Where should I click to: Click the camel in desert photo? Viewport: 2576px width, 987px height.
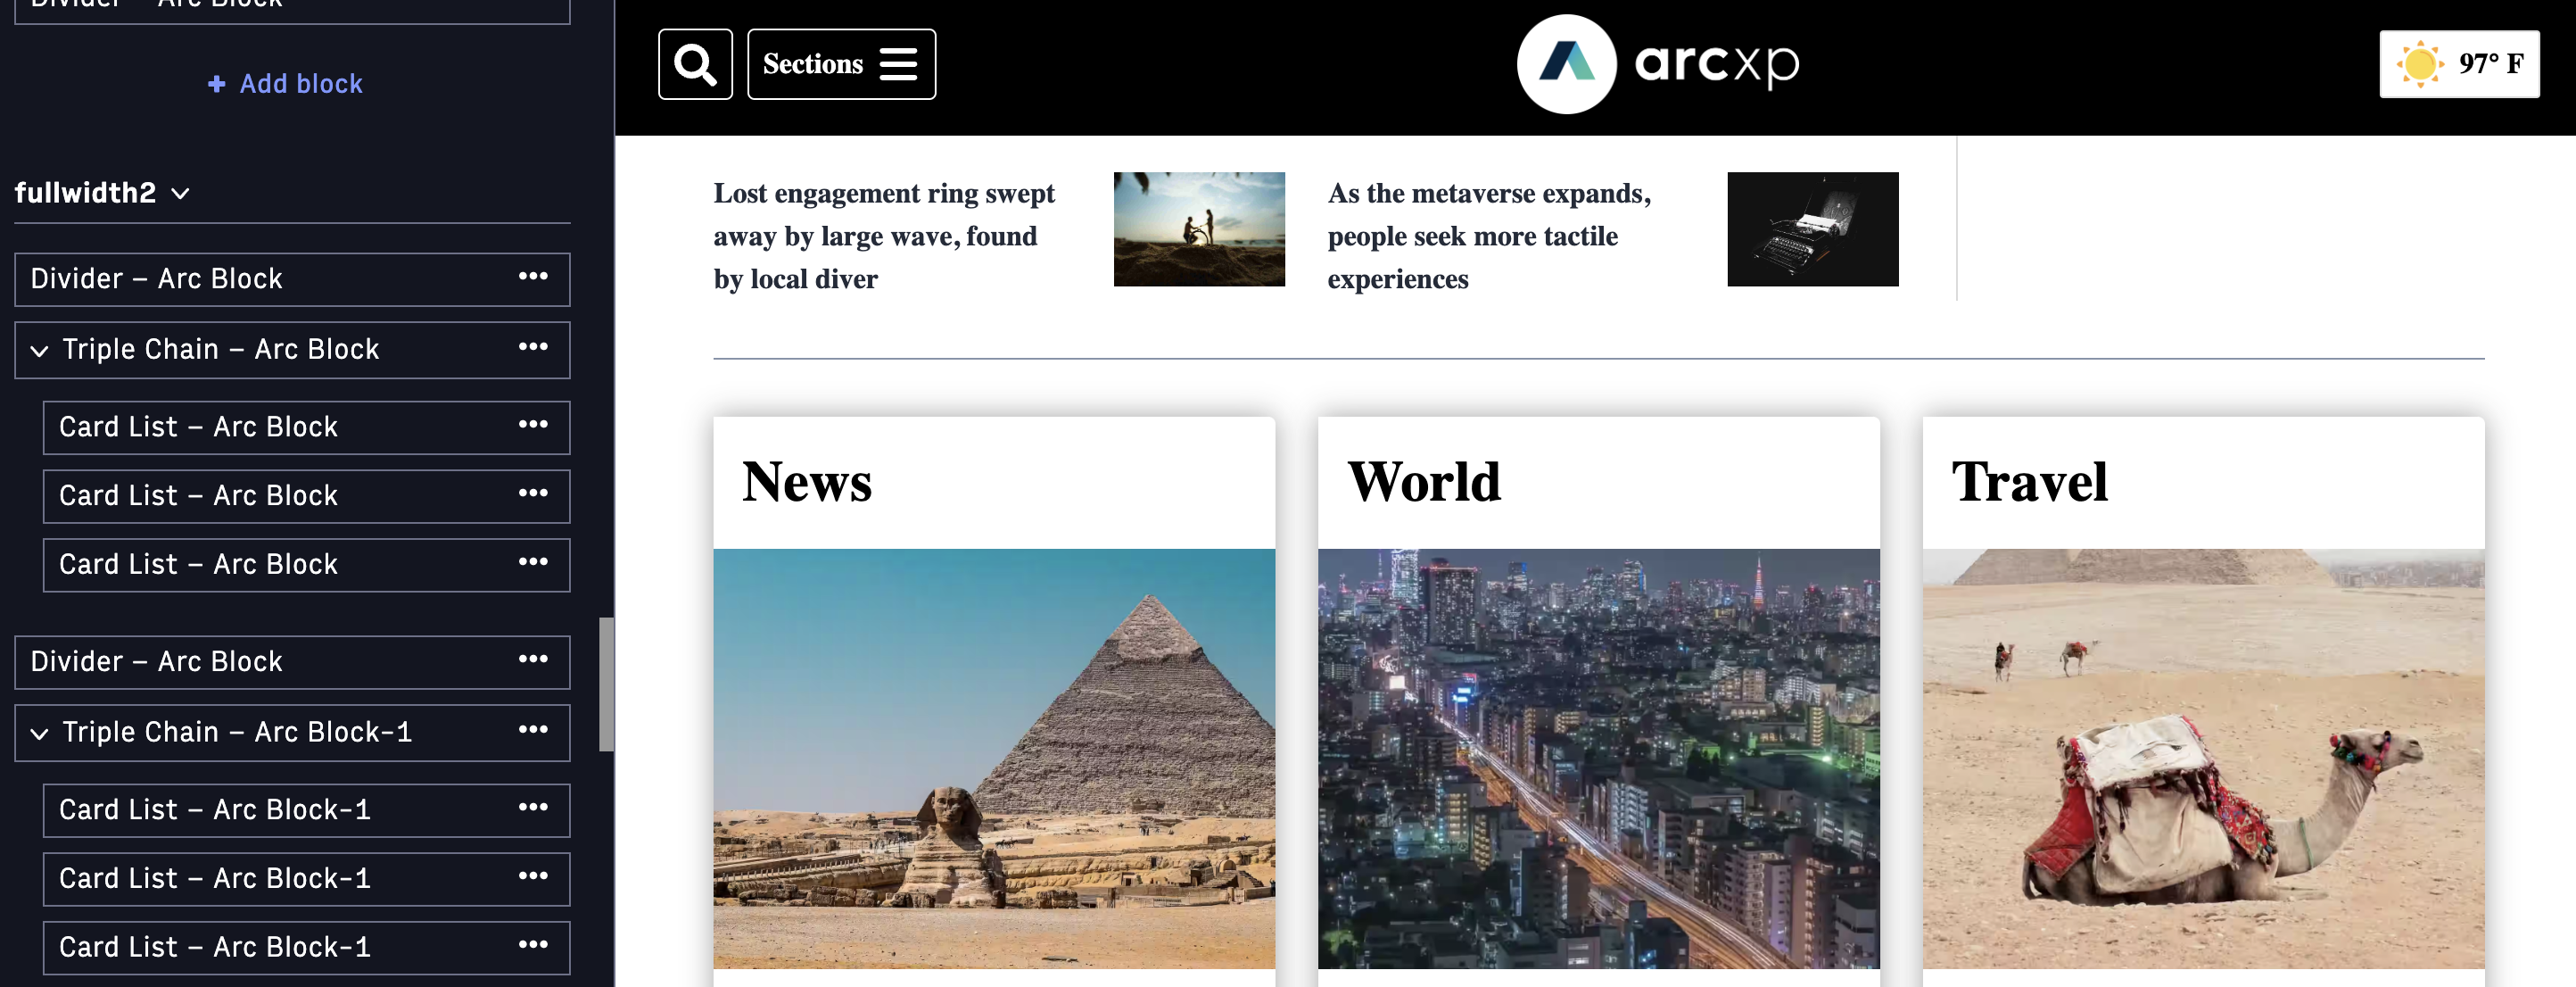(x=2203, y=758)
